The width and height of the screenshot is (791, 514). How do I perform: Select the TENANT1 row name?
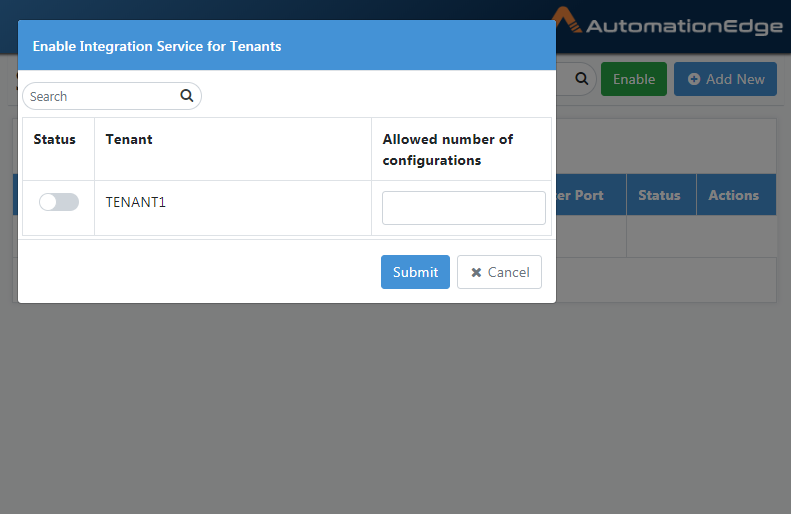coord(136,202)
